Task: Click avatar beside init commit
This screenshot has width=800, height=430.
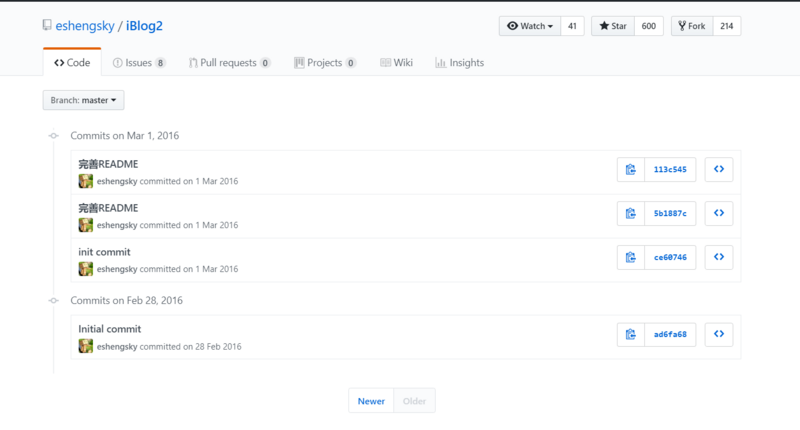Action: [86, 269]
